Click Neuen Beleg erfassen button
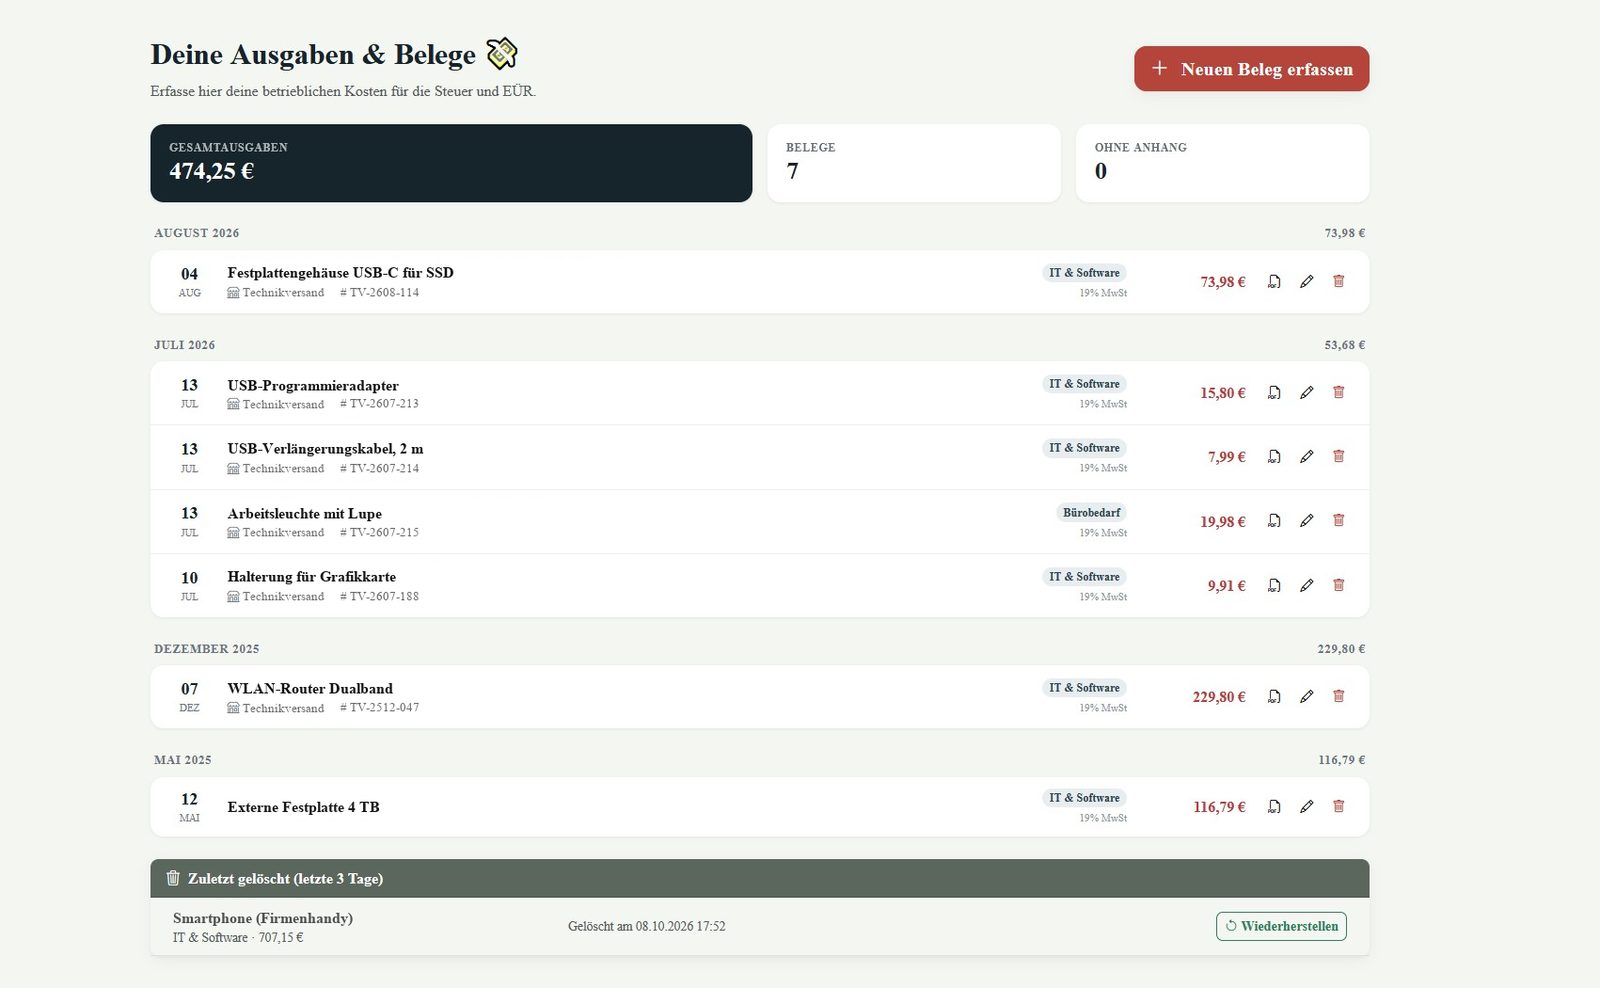Viewport: 1600px width, 988px height. pos(1251,69)
